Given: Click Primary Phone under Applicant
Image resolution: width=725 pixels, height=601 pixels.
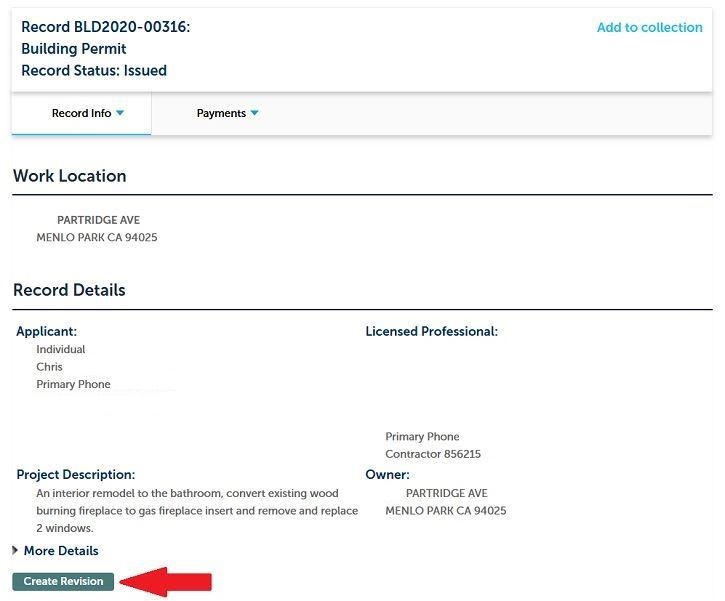Looking at the screenshot, I should 73,384.
